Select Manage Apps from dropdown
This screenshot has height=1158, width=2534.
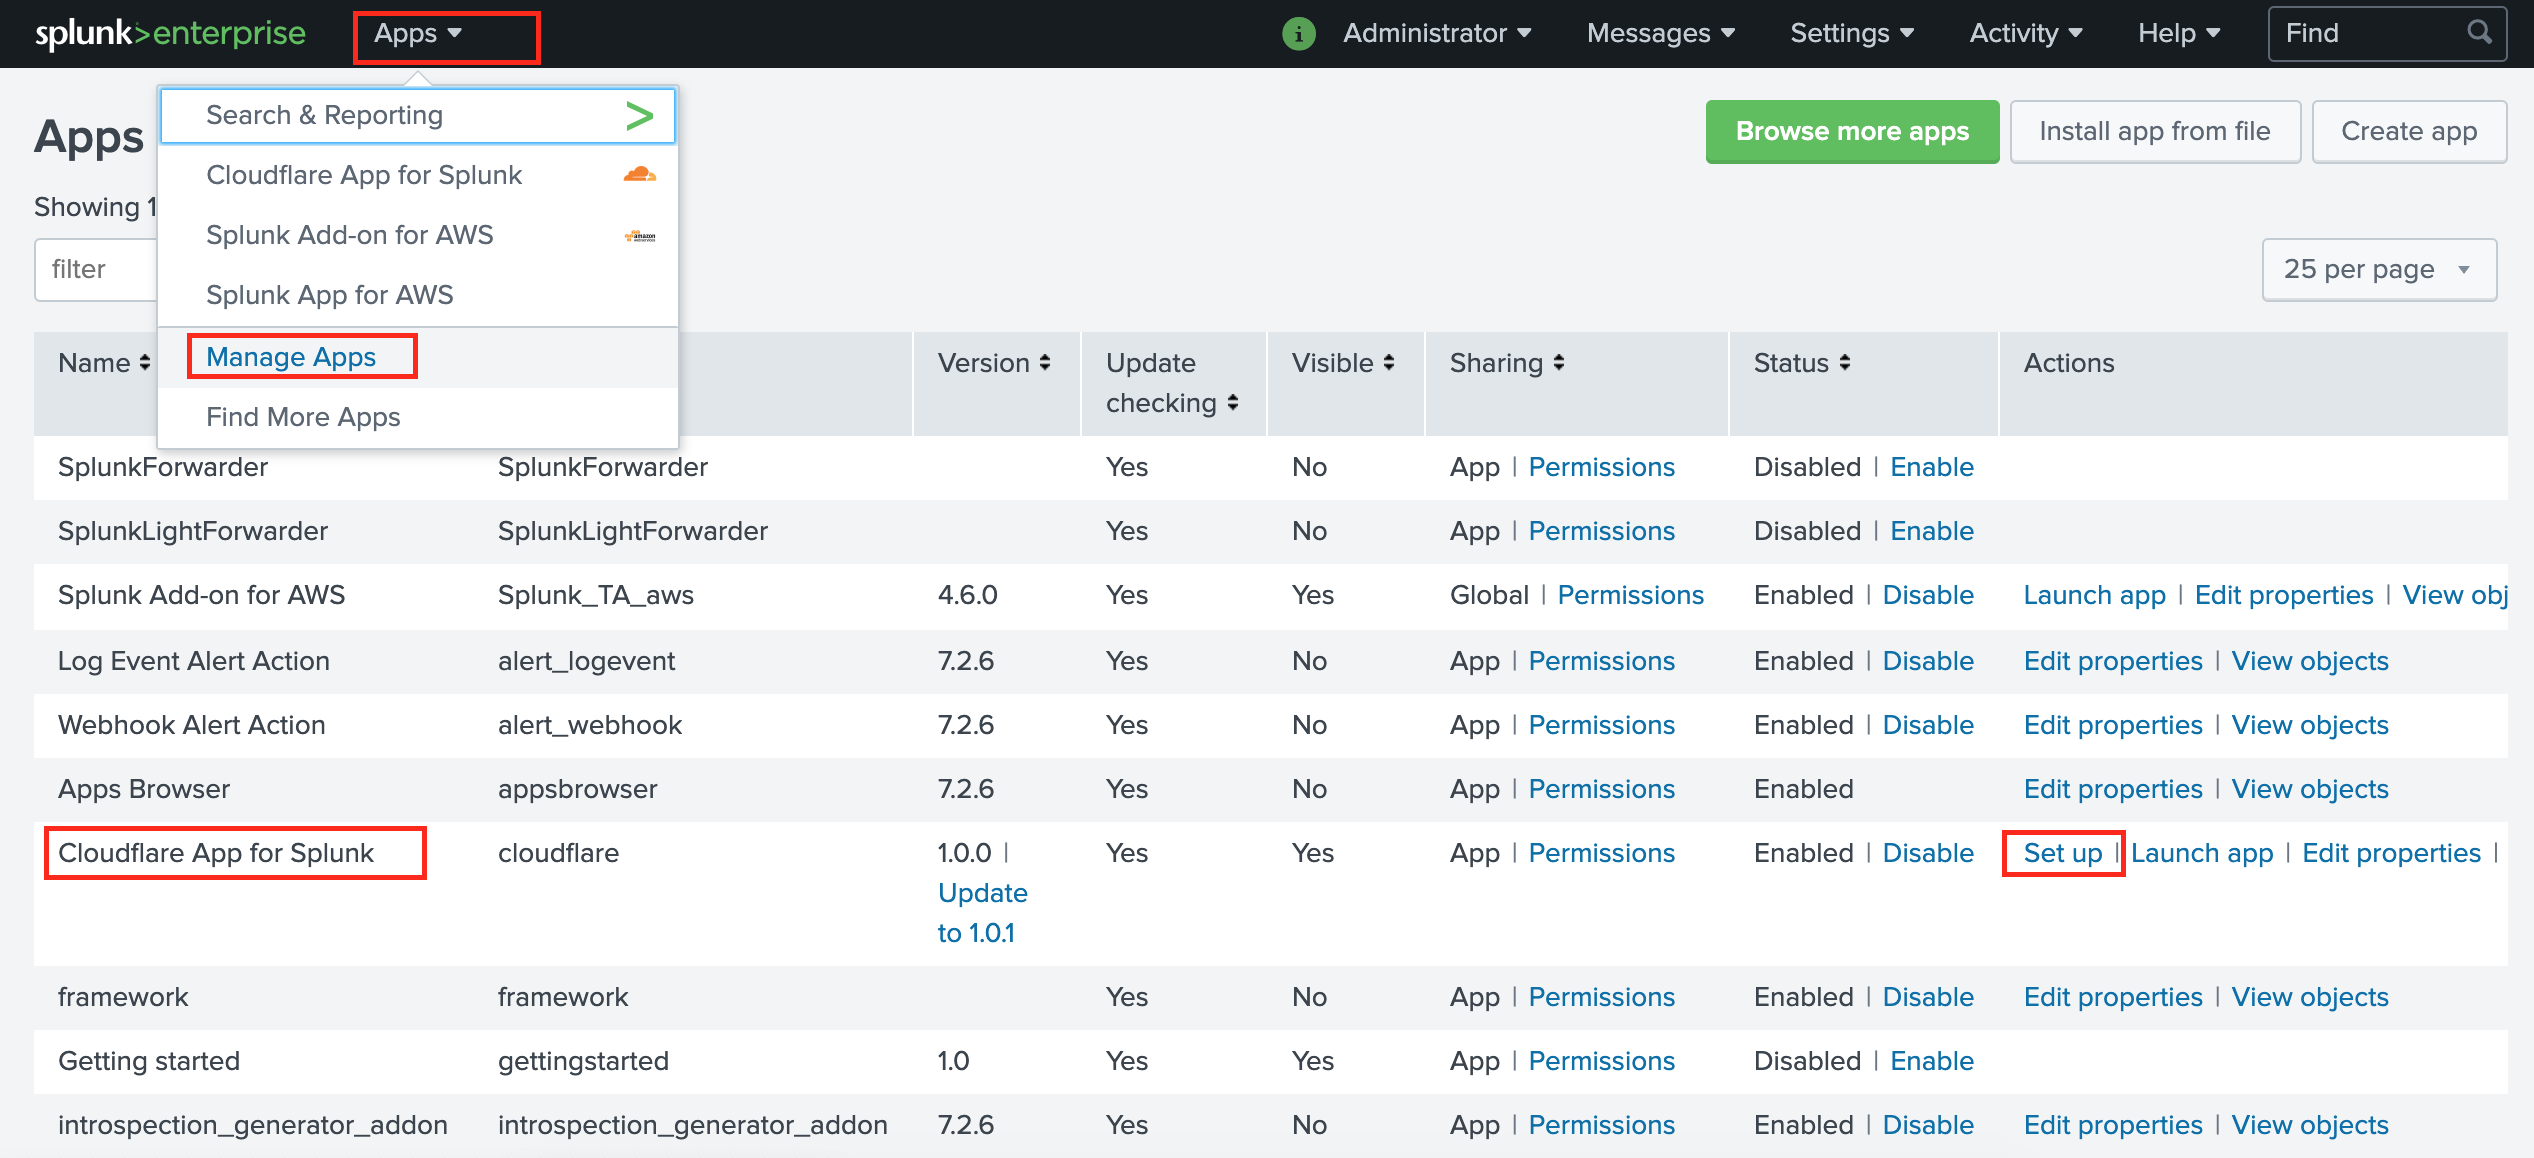(293, 357)
